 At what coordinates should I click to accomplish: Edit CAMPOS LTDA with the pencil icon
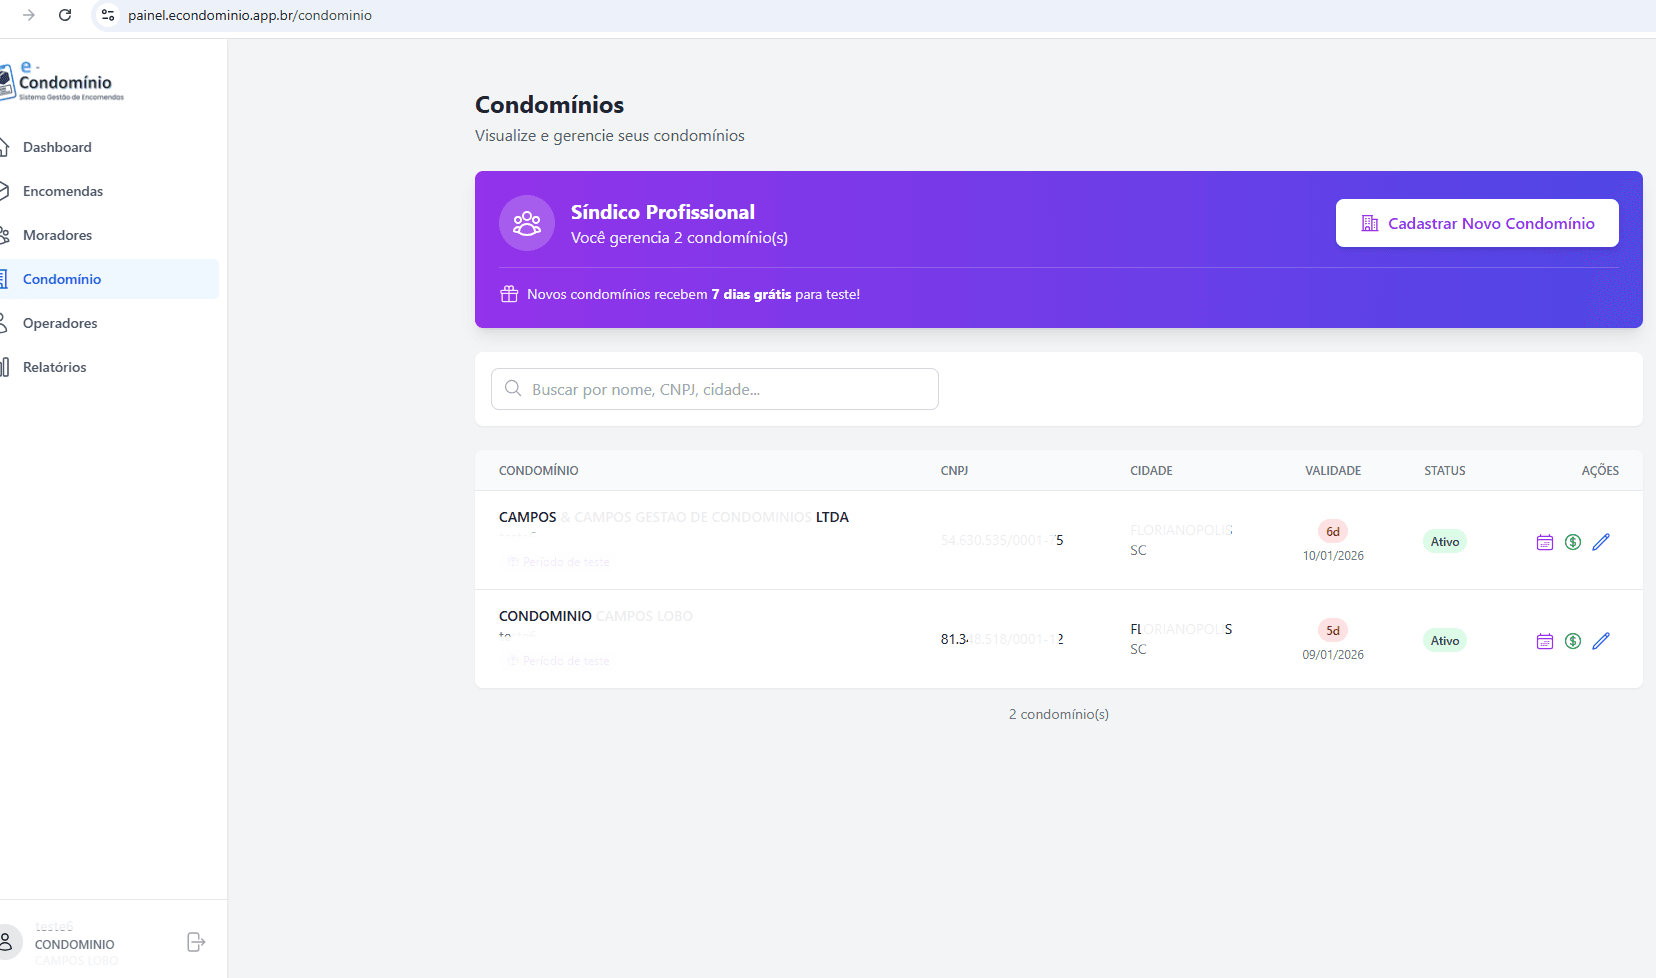(1601, 542)
